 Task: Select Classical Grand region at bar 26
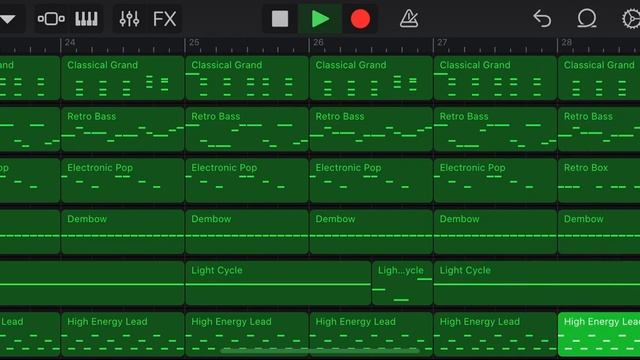coord(371,78)
